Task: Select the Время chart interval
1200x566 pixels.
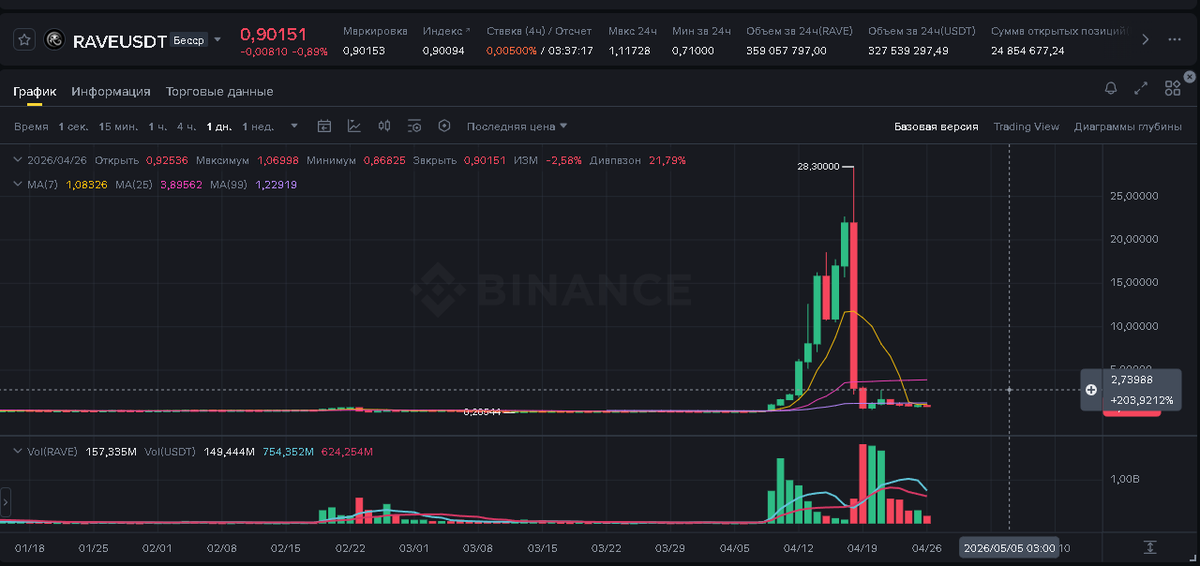Action: (x=31, y=127)
